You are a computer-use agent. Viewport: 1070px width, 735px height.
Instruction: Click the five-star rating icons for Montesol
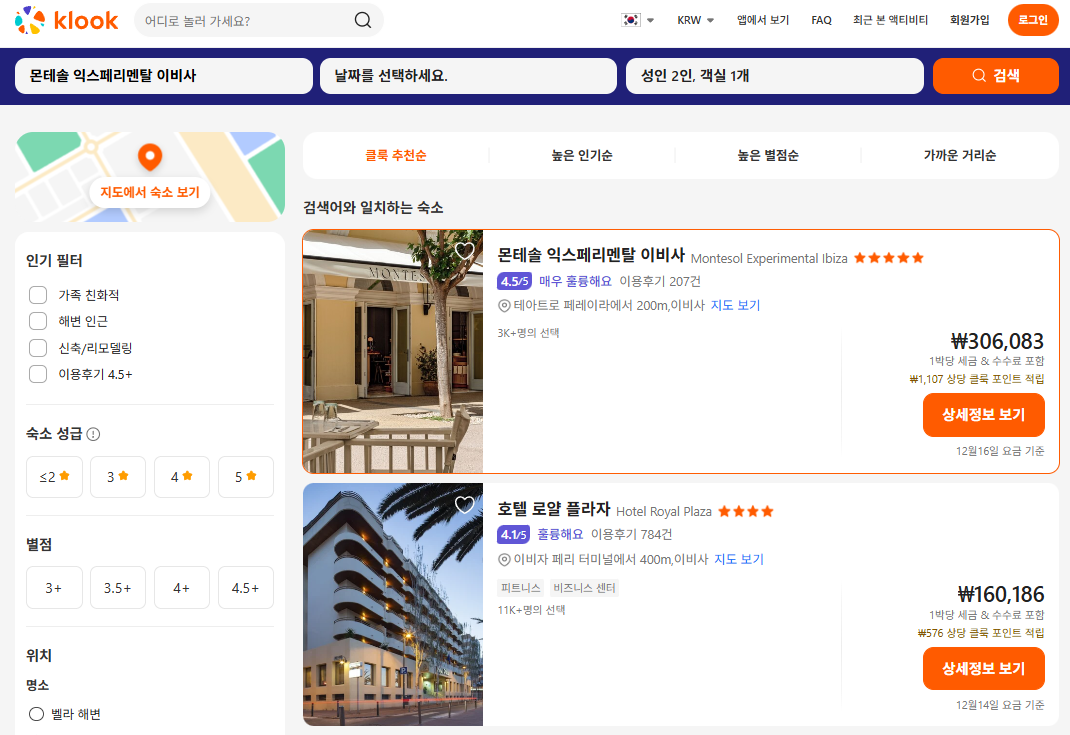pos(888,257)
